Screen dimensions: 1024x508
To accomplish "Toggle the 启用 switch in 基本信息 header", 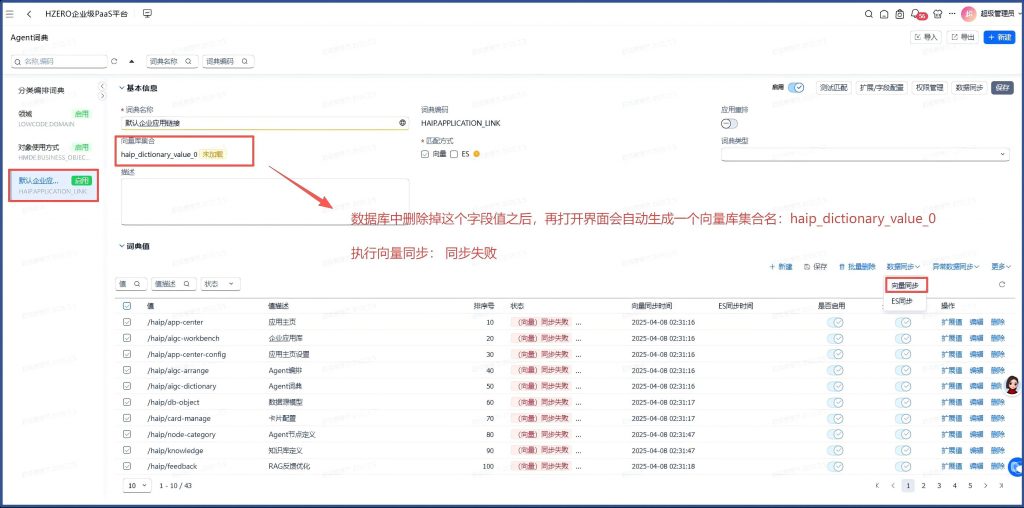I will (x=796, y=88).
